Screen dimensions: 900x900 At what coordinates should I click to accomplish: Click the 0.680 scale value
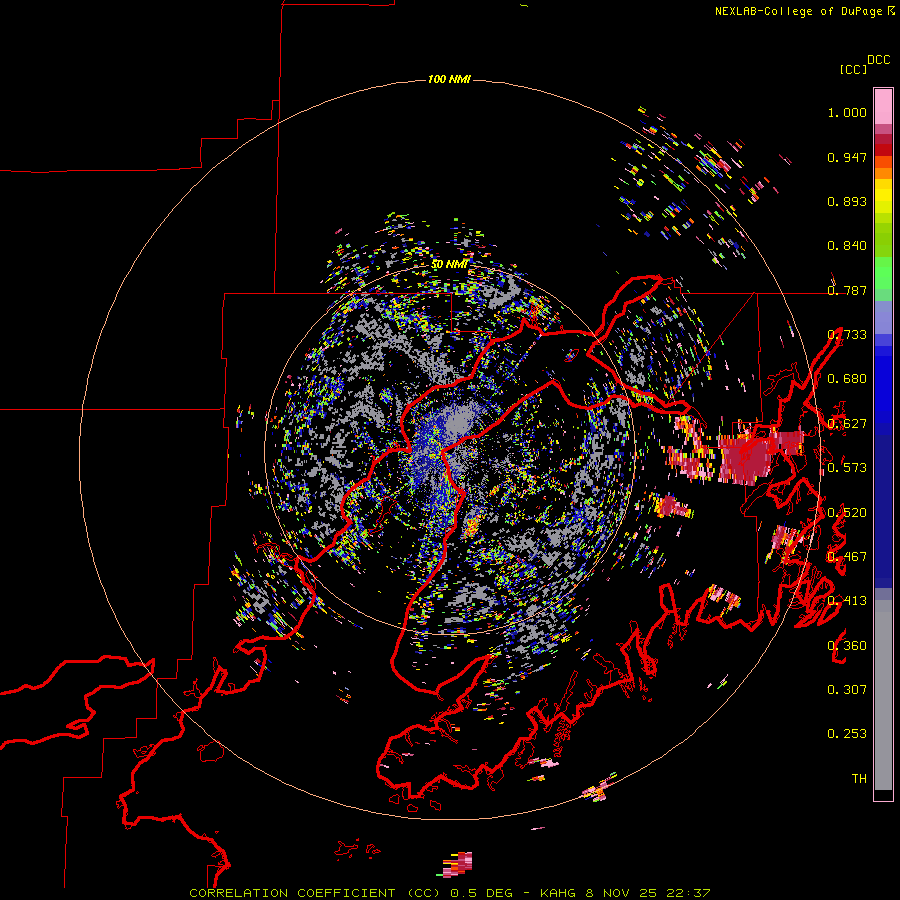(847, 379)
